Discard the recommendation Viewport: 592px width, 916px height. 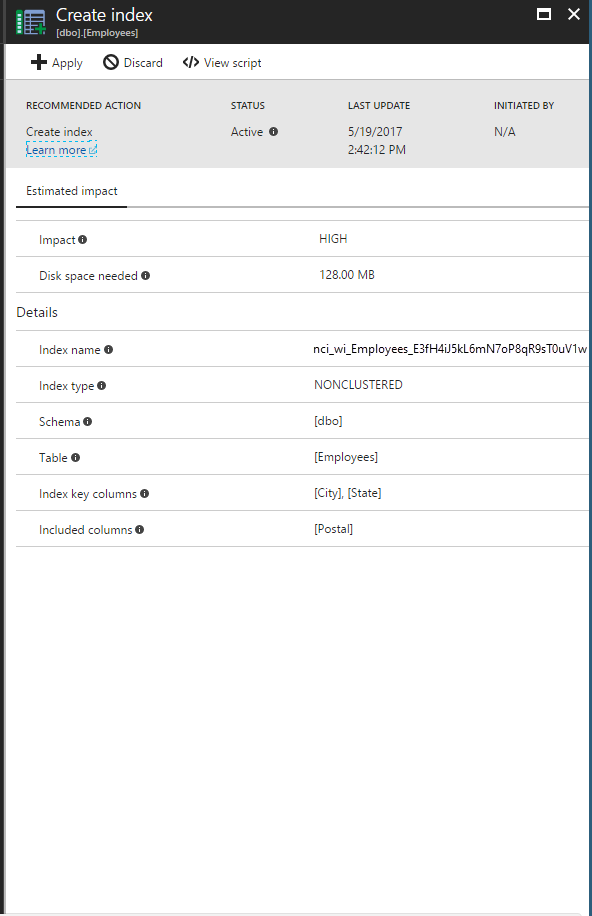coord(133,63)
